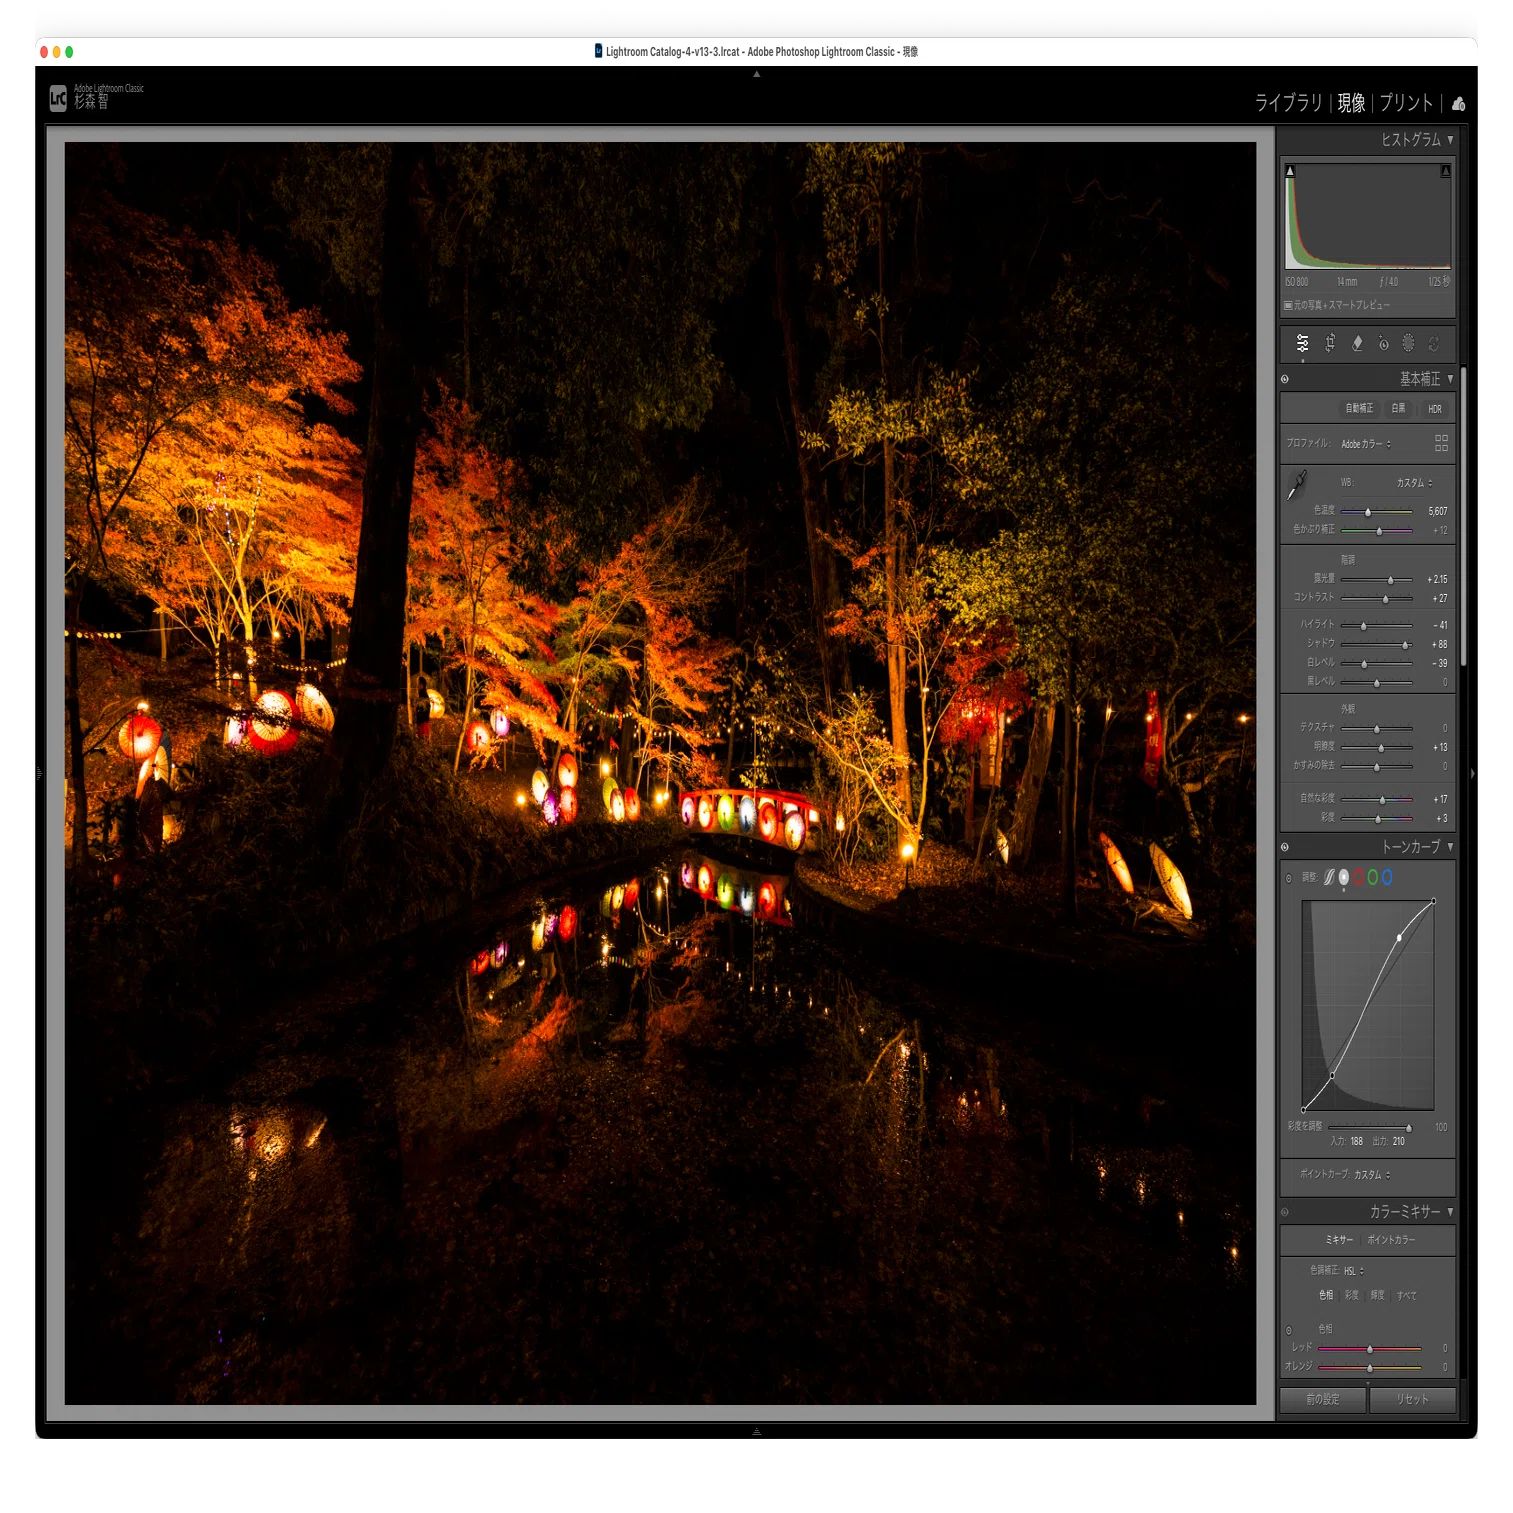Switch to the プリント module
1513x1513 pixels.
1406,103
